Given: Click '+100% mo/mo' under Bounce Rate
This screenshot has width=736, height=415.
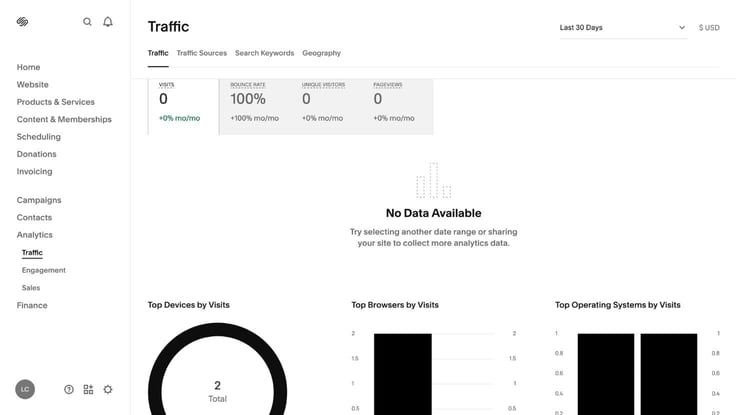Looking at the screenshot, I should pyautogui.click(x=254, y=118).
